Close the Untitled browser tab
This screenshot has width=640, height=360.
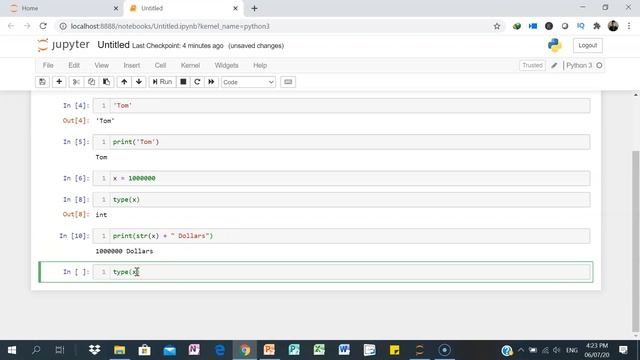pyautogui.click(x=236, y=8)
